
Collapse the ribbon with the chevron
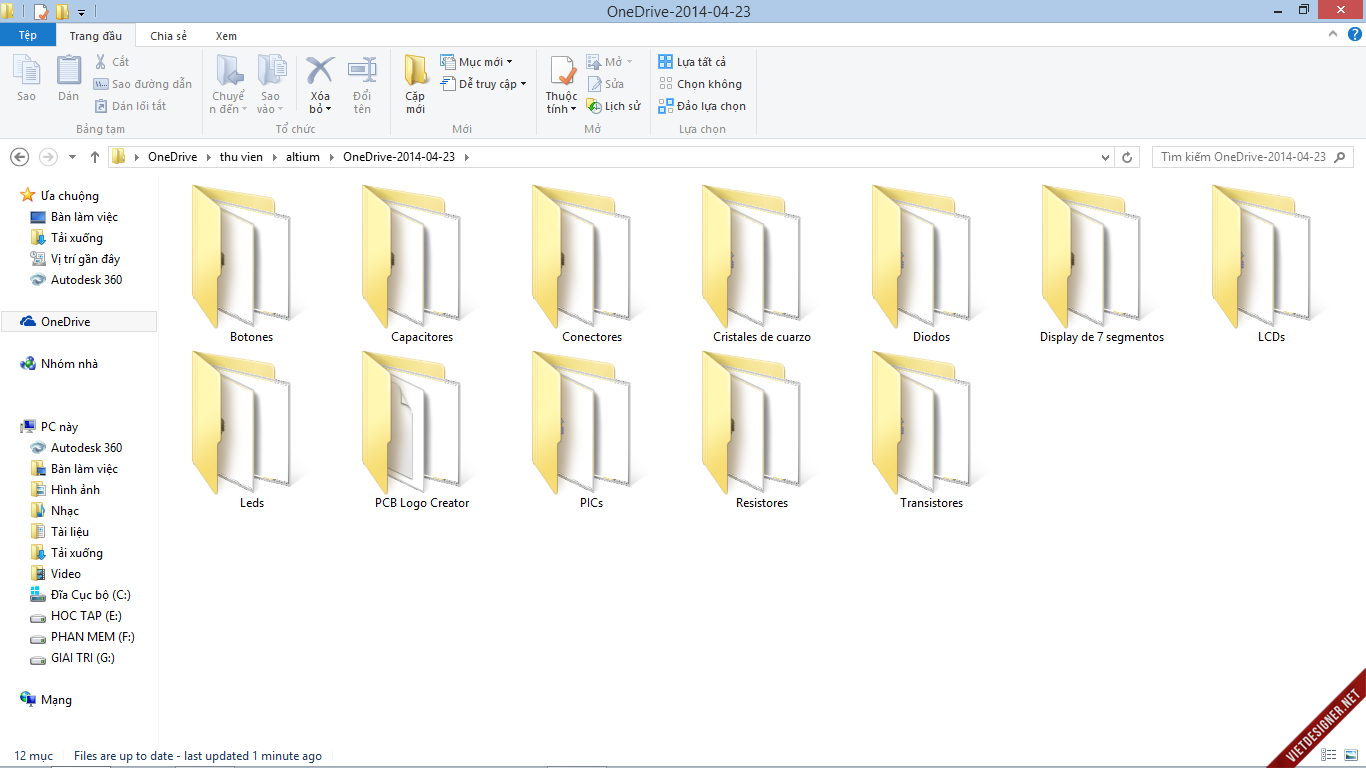pyautogui.click(x=1331, y=34)
